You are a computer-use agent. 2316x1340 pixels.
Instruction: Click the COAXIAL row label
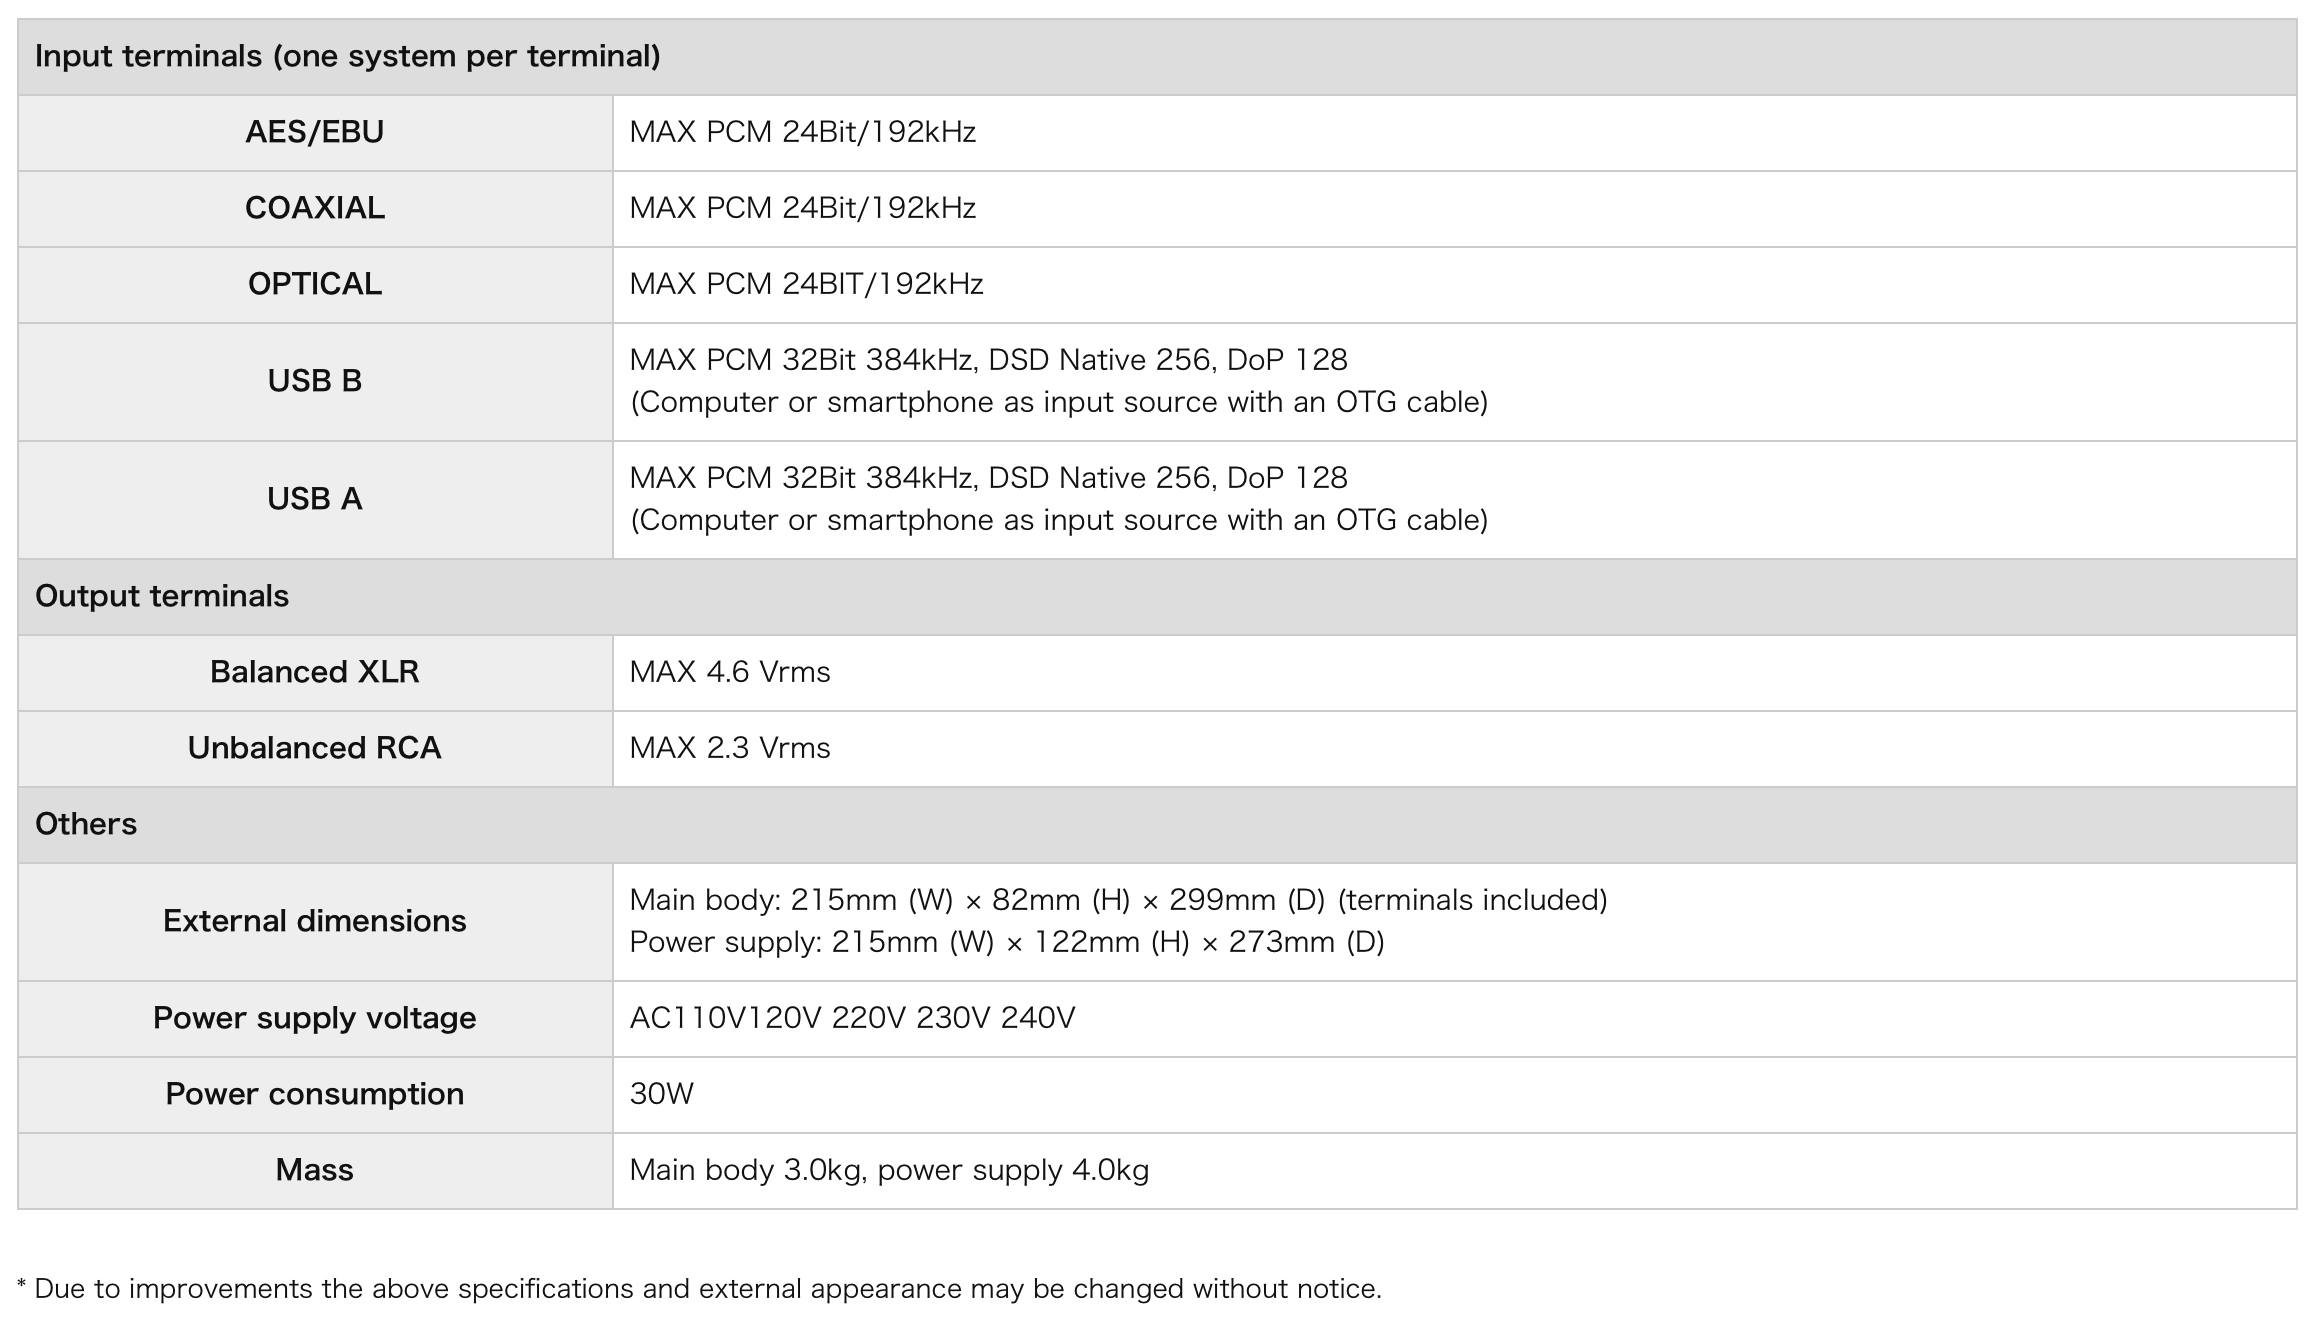click(314, 208)
